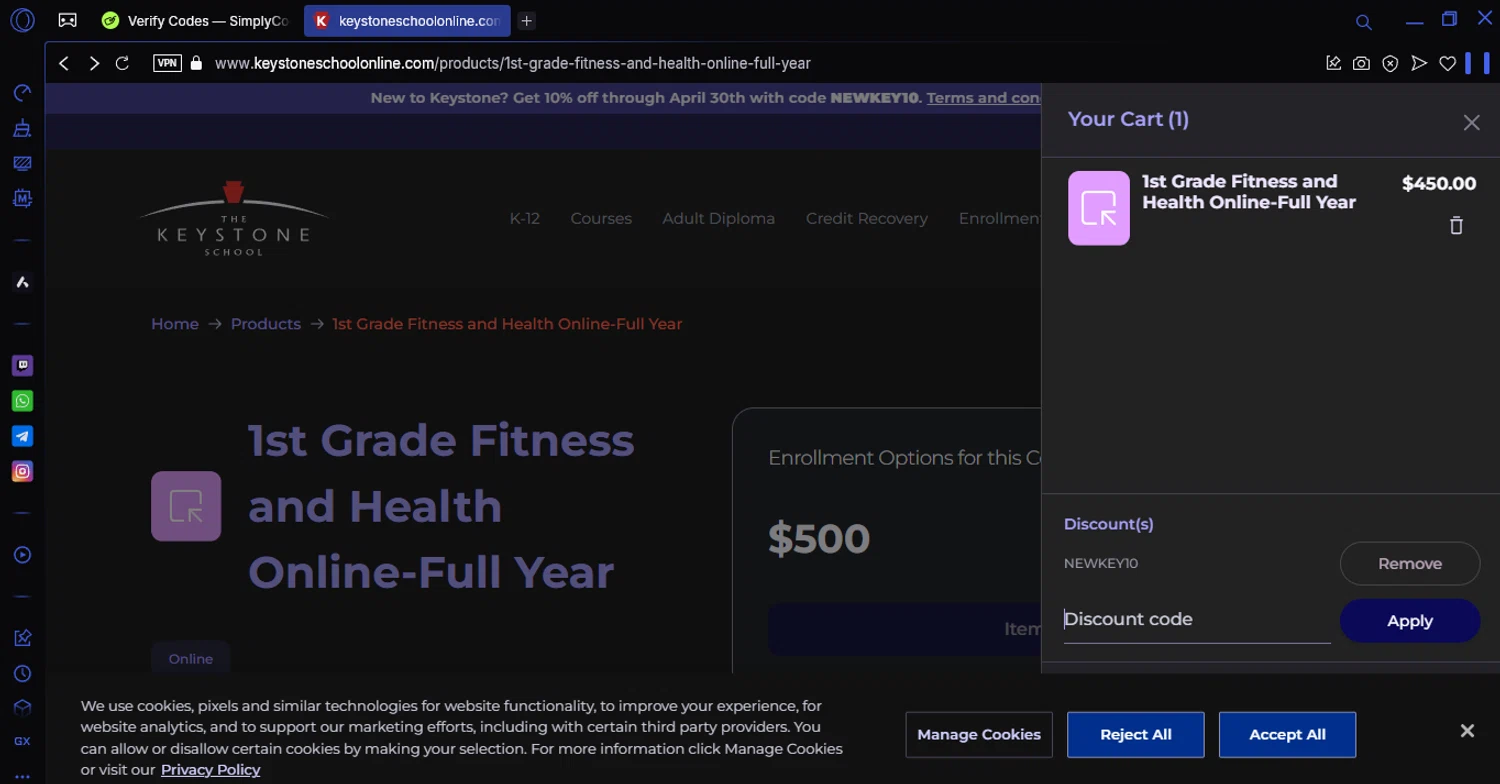Open the Courses navigation menu
The image size is (1500, 784).
601,218
